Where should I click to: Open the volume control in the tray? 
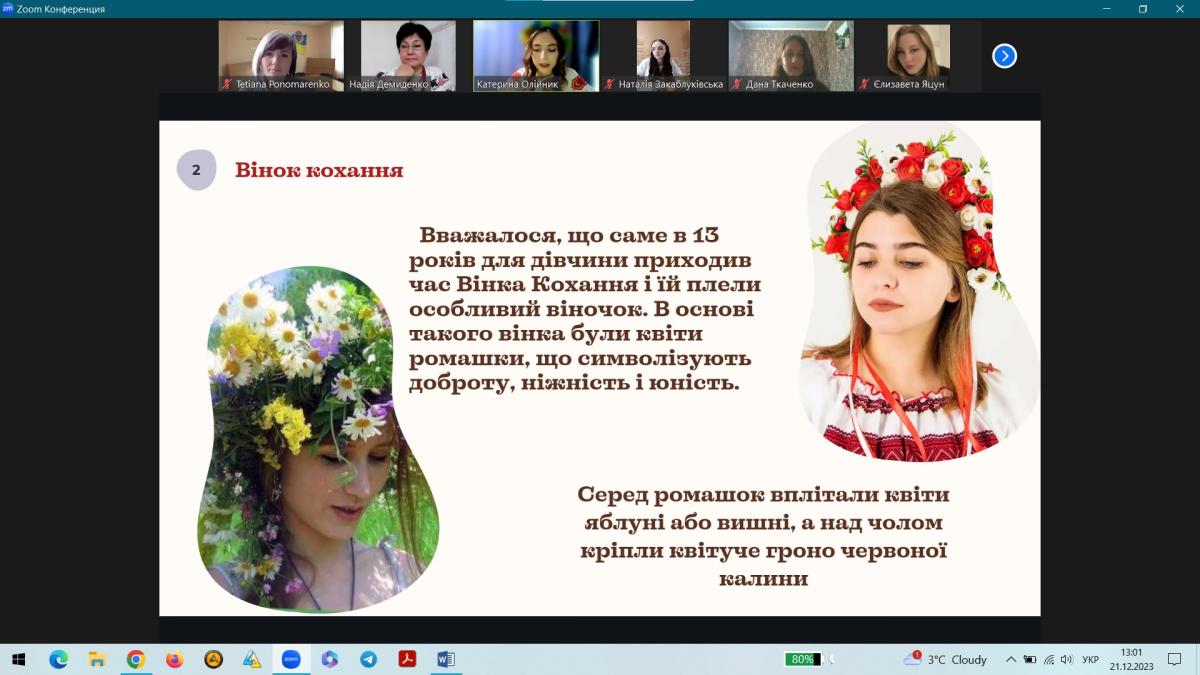(1066, 659)
